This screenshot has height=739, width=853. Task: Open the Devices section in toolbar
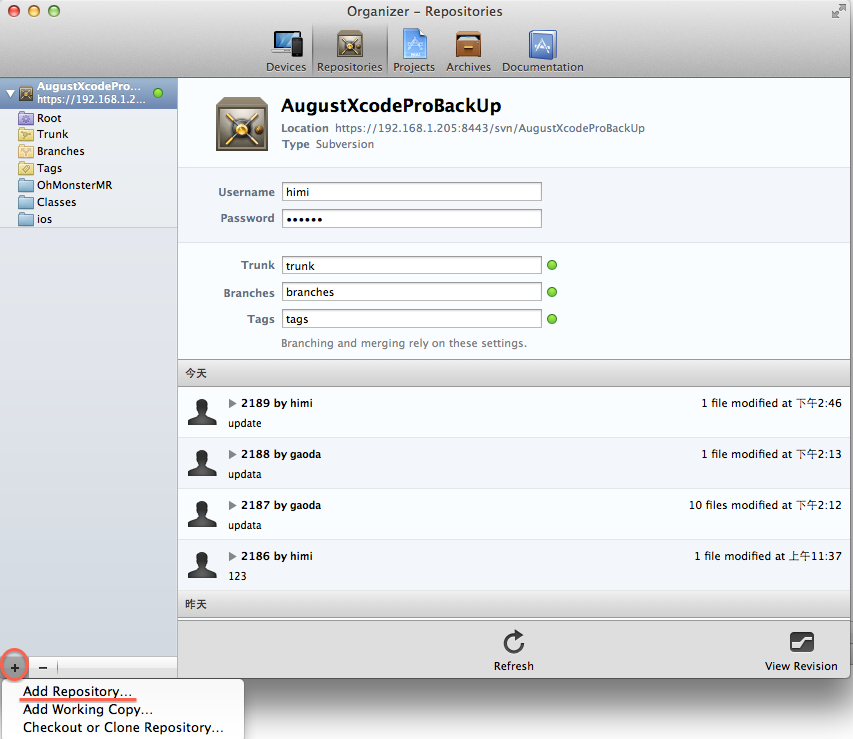pyautogui.click(x=286, y=50)
